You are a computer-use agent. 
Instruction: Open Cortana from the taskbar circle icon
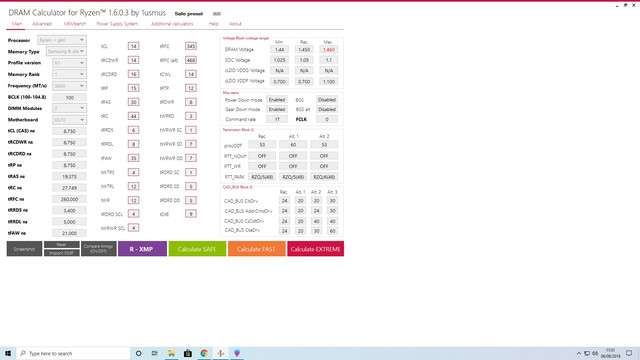pos(138,353)
